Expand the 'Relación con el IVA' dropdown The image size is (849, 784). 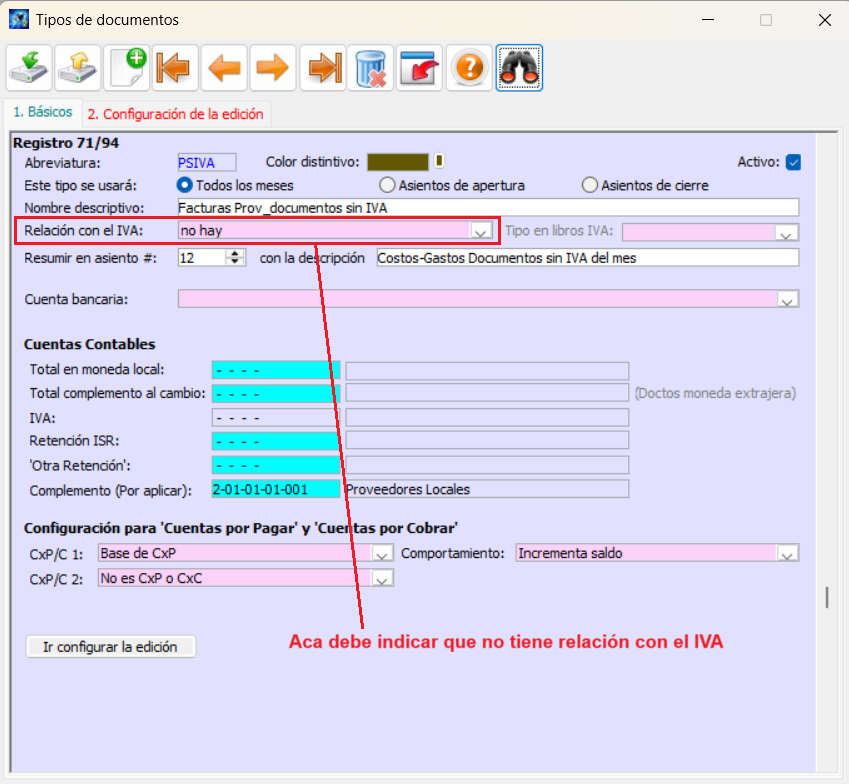pyautogui.click(x=481, y=232)
